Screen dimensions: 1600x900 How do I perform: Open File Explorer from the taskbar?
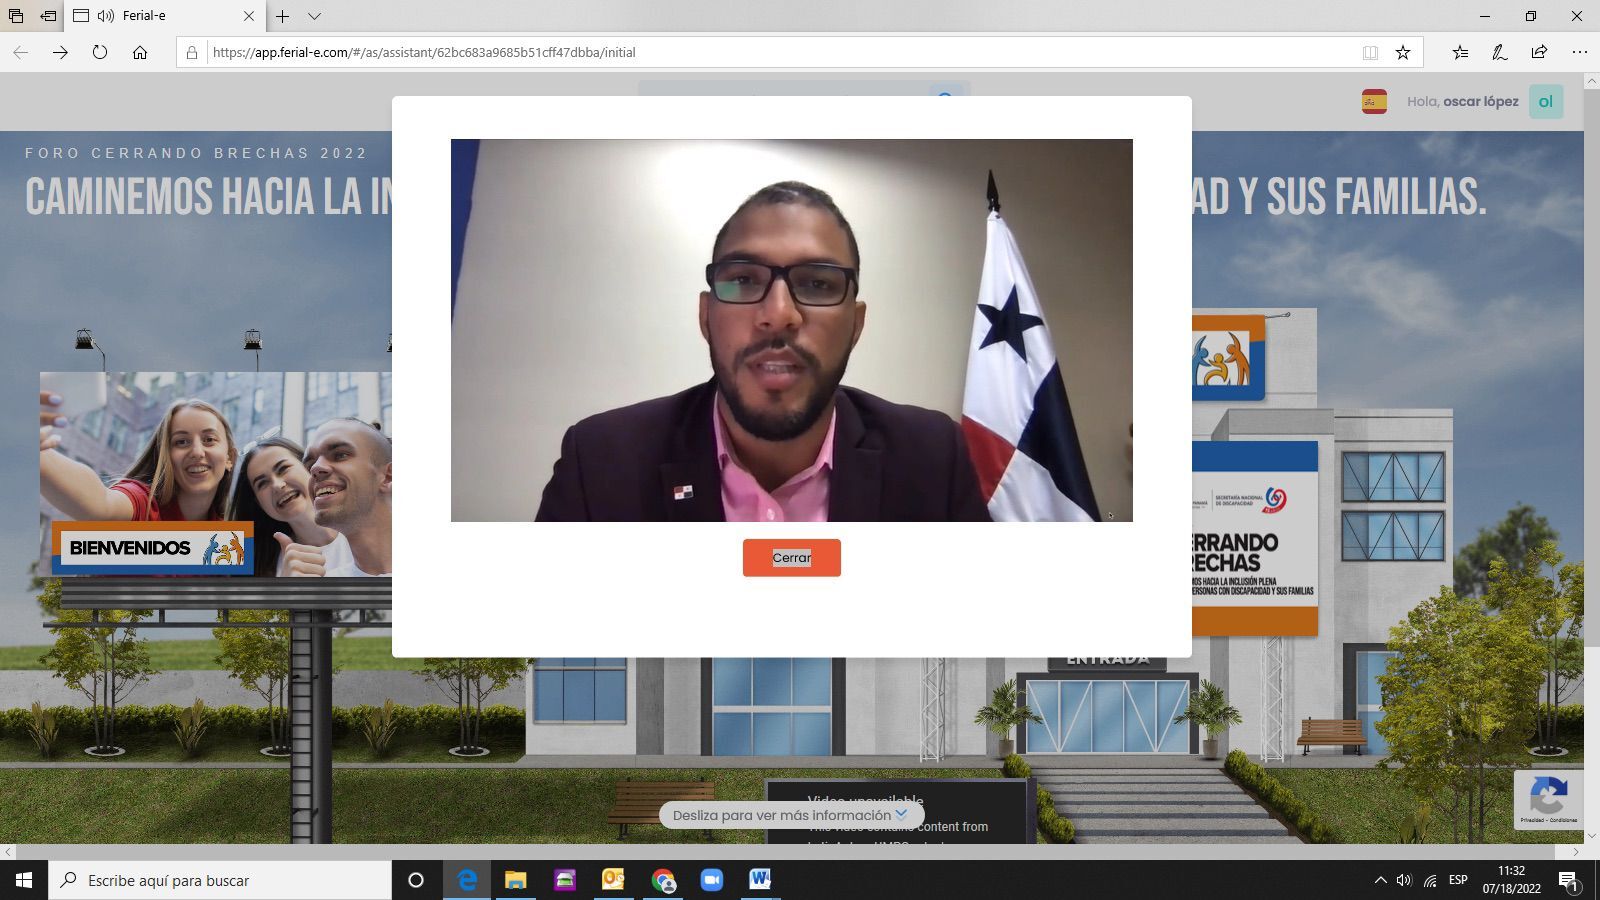pos(515,880)
